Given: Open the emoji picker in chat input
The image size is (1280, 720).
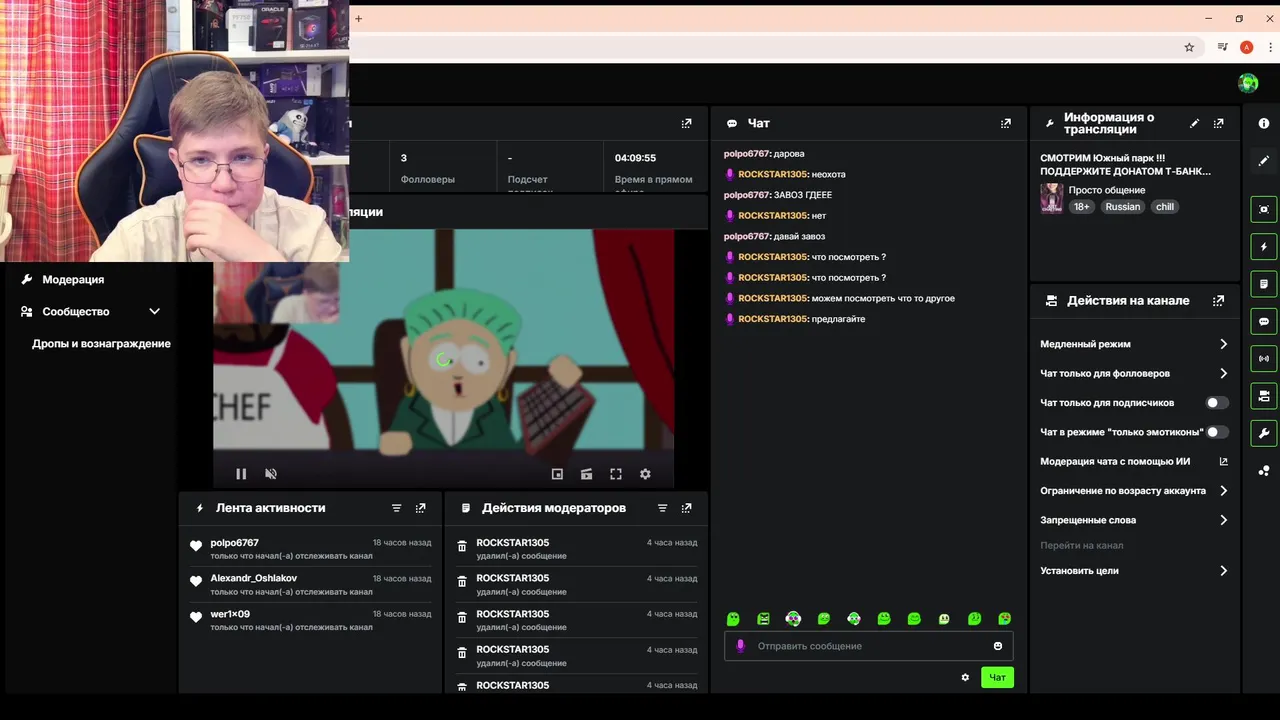Looking at the screenshot, I should [998, 646].
